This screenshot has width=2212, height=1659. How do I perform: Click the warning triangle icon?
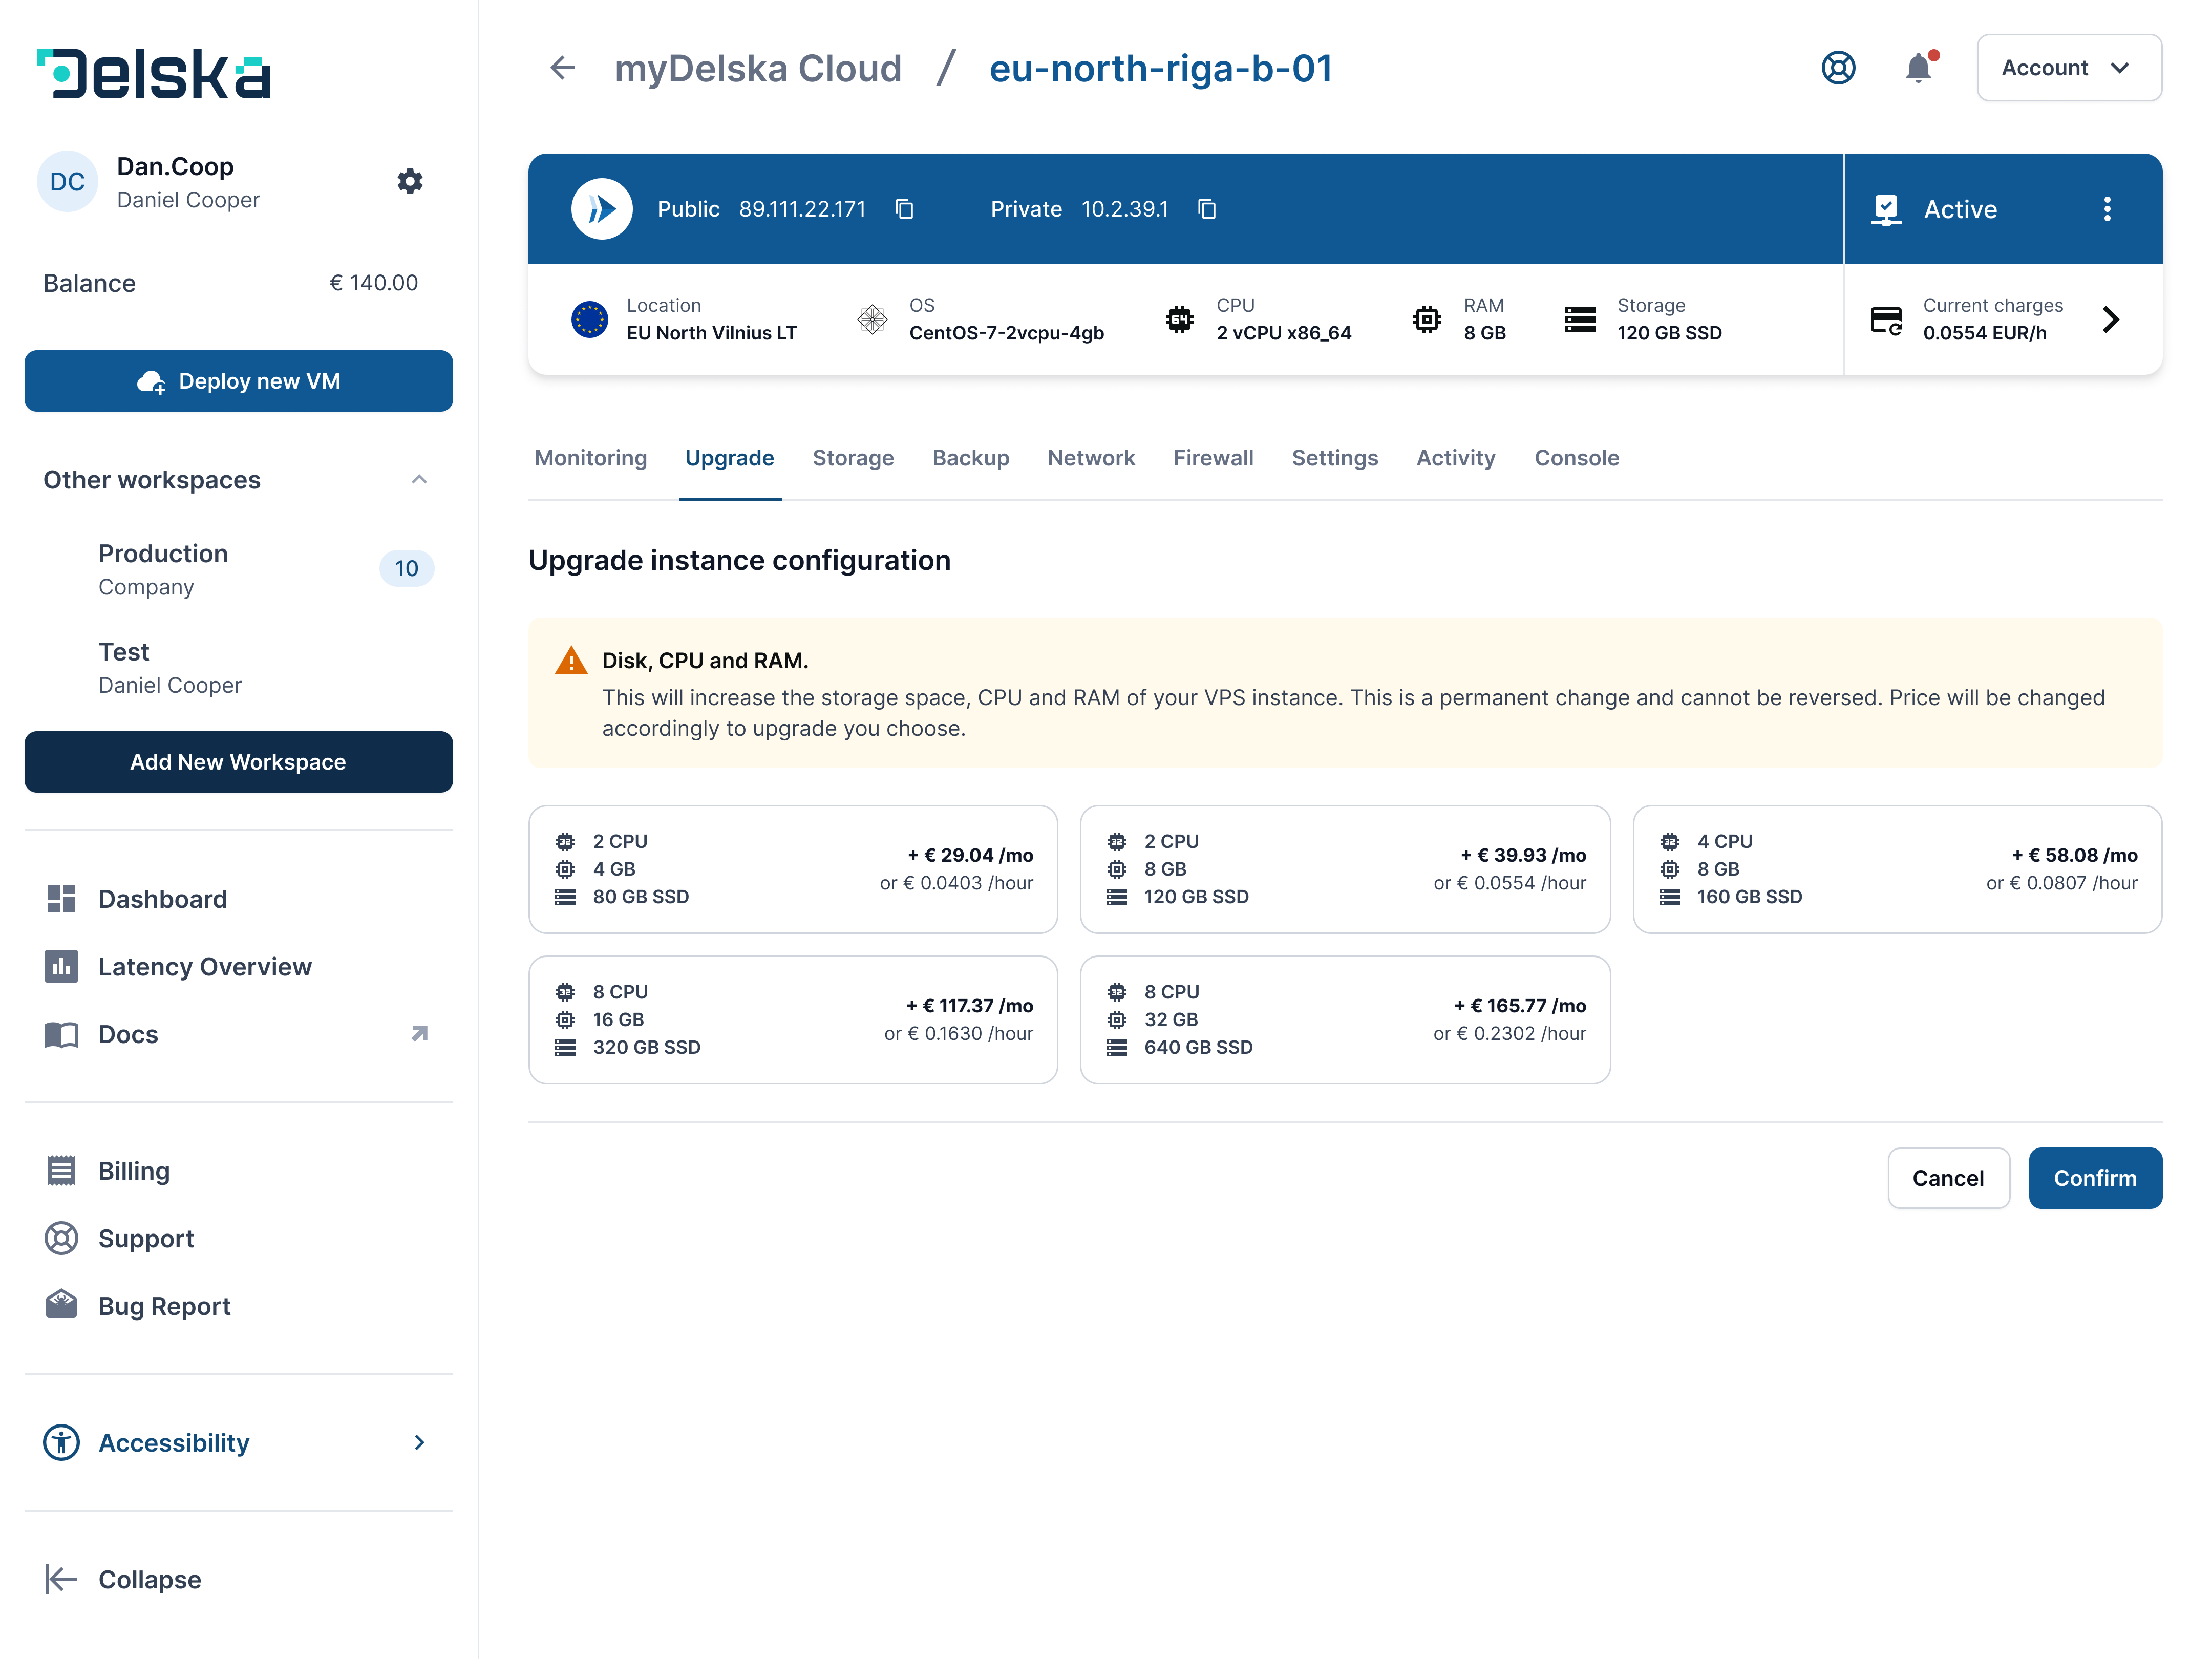571,660
